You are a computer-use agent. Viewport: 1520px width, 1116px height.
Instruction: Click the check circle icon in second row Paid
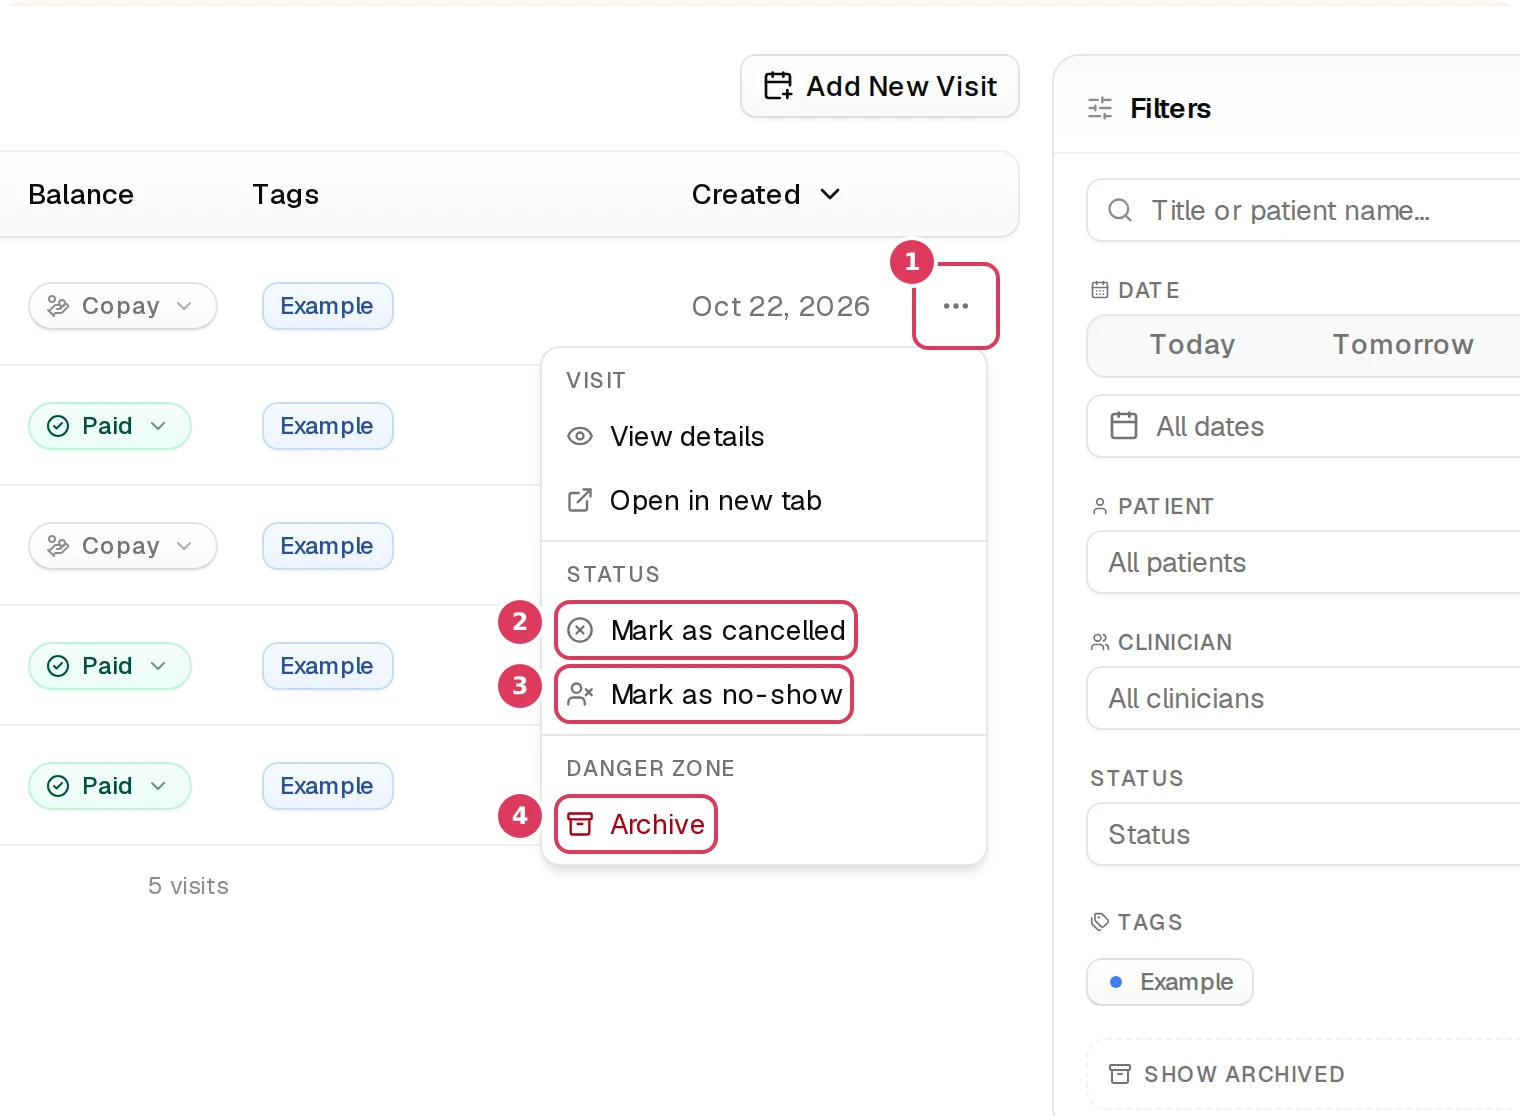[x=58, y=426]
